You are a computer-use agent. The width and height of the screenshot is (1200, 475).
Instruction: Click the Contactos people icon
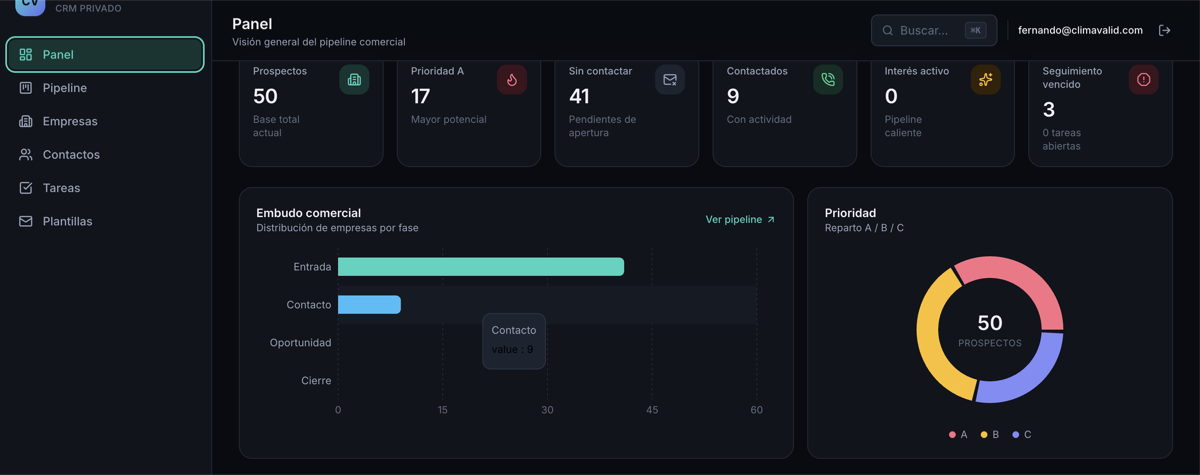26,155
